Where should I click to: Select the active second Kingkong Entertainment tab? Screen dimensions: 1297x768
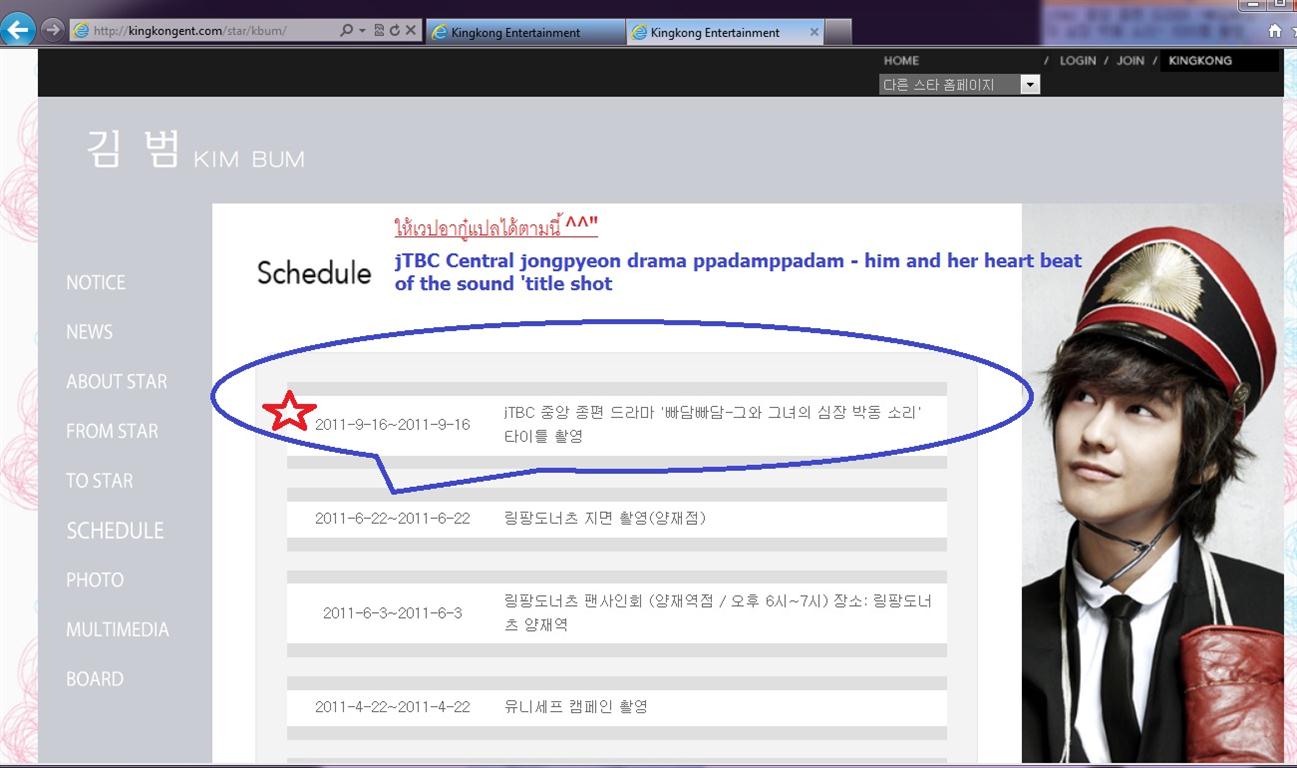tap(725, 32)
